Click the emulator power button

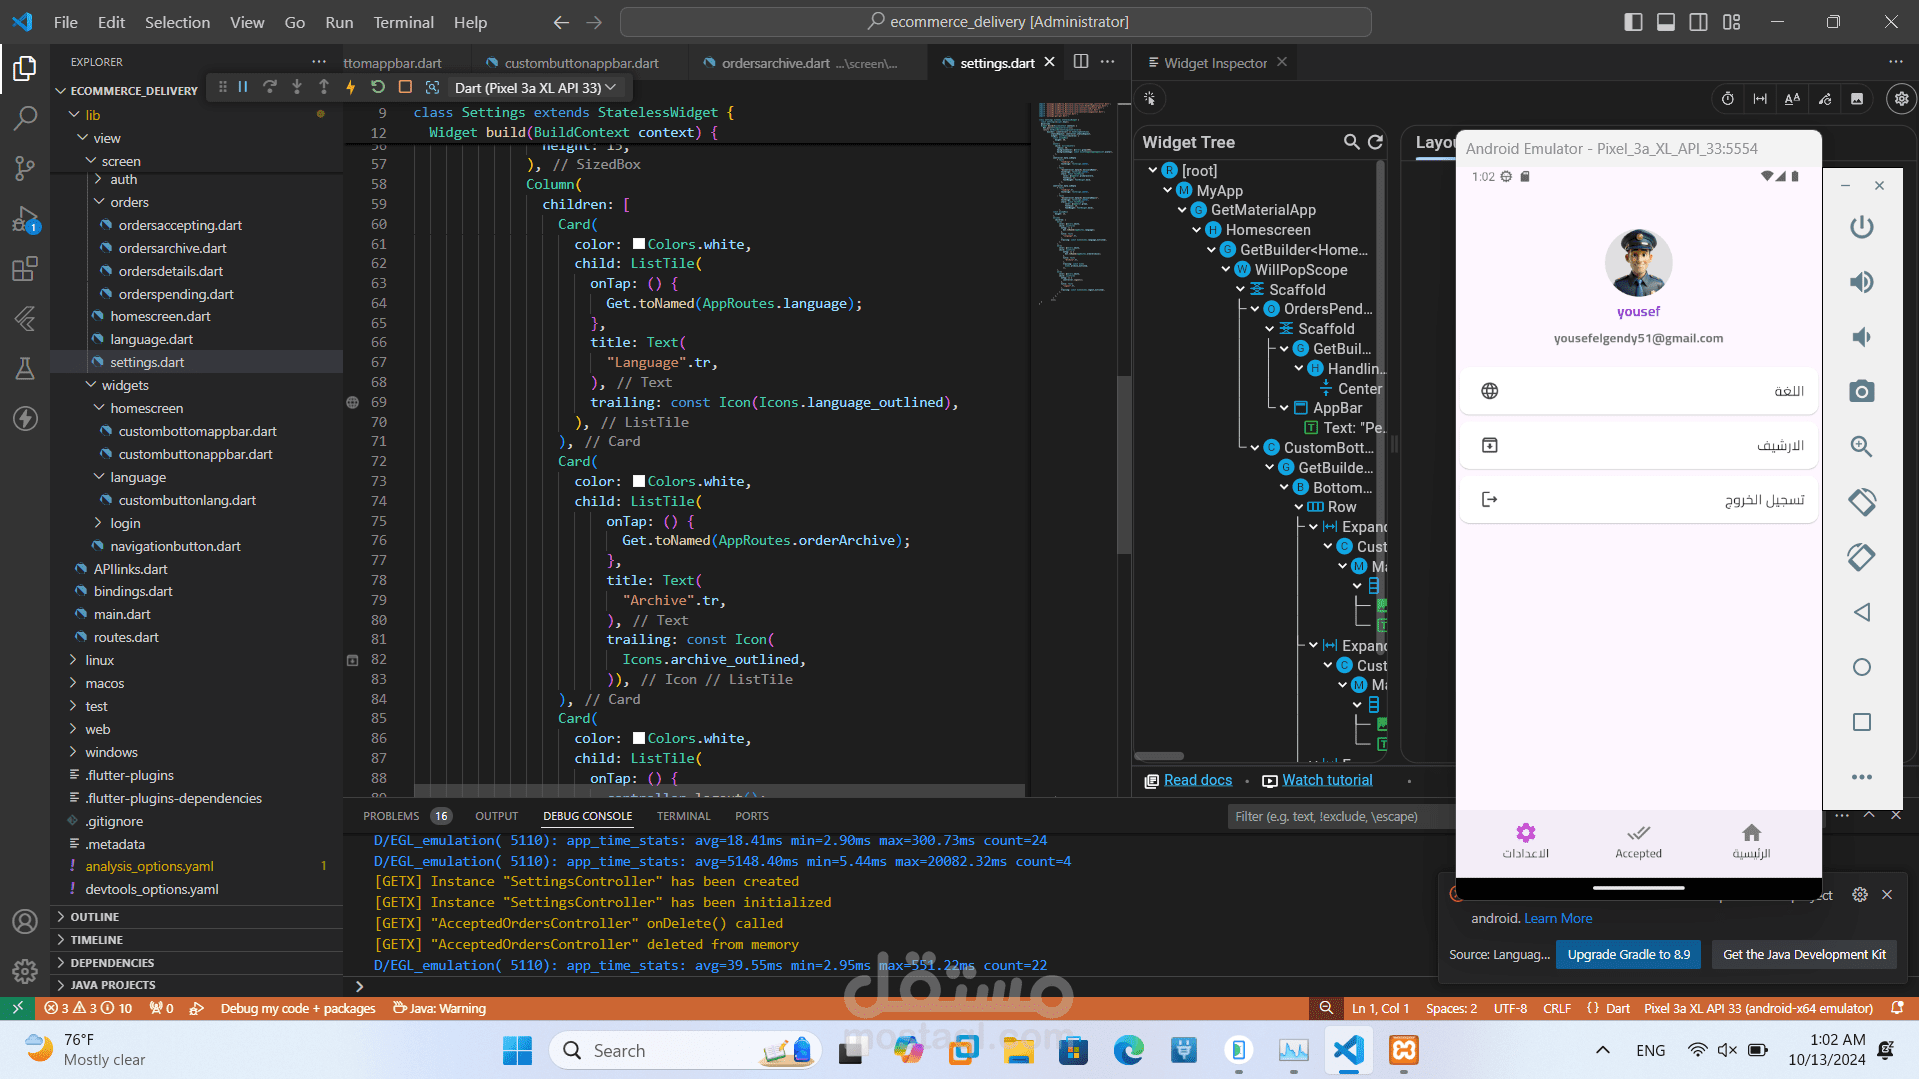tap(1861, 227)
